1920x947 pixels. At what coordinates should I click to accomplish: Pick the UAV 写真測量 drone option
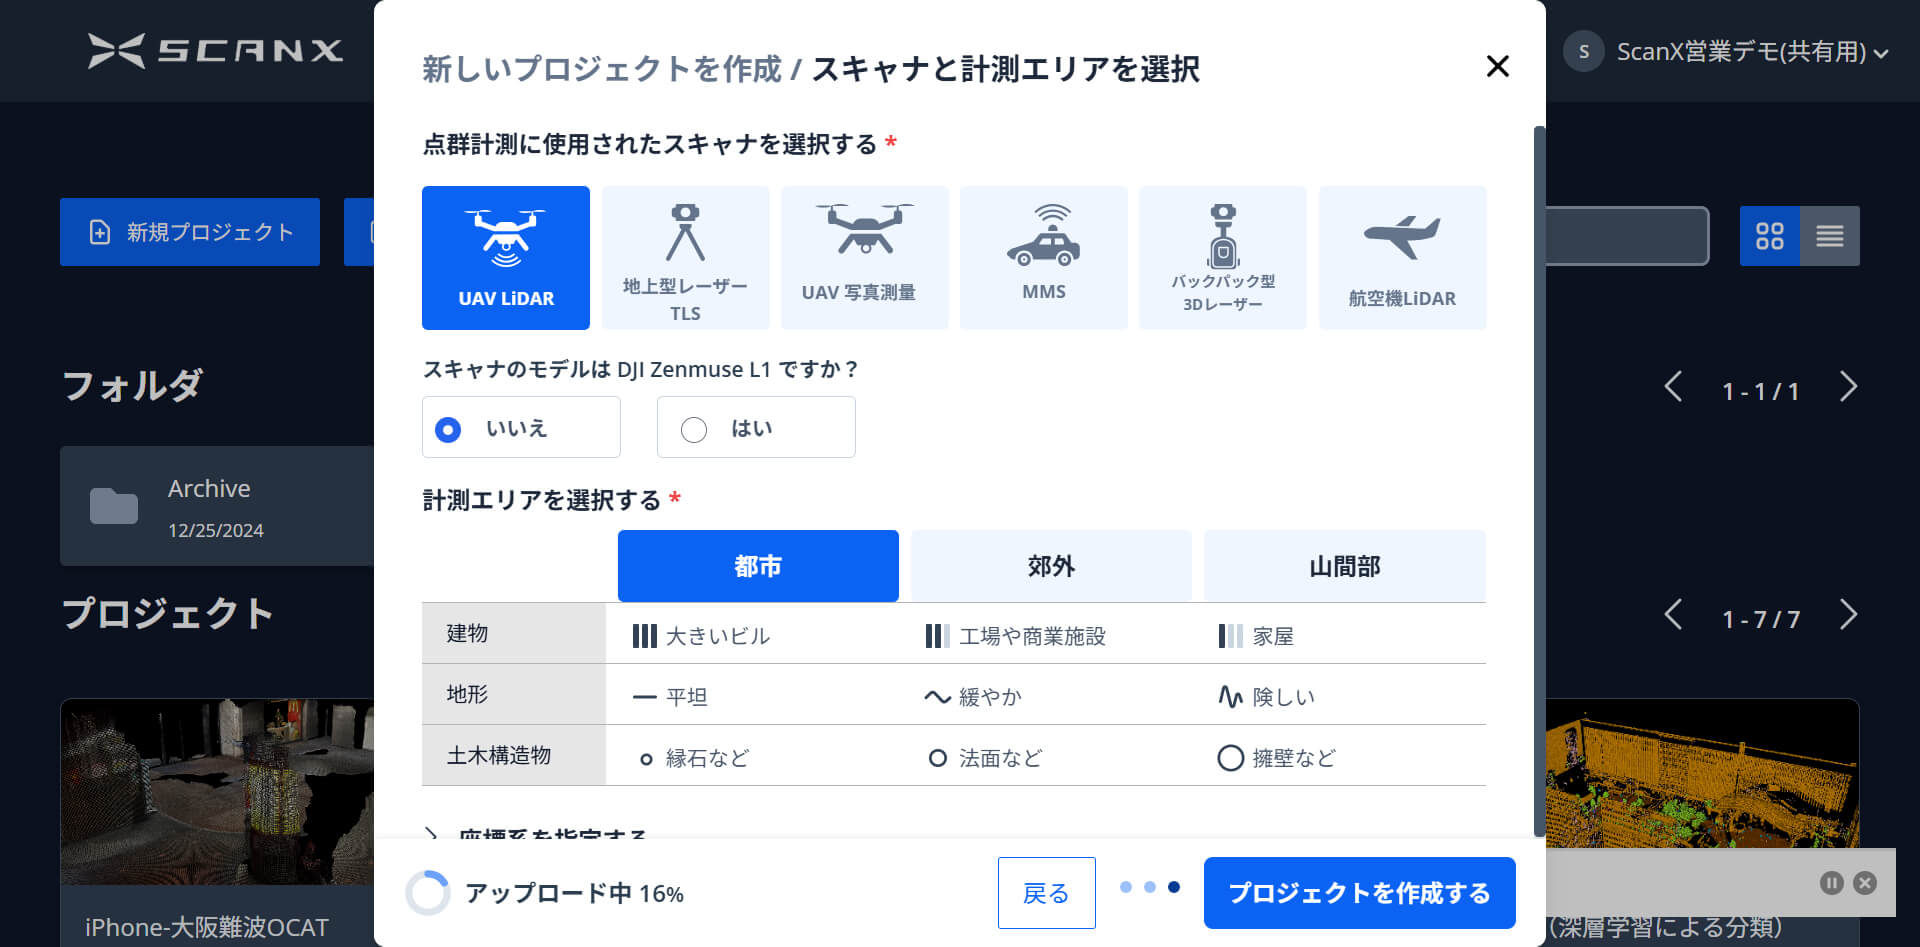click(864, 257)
